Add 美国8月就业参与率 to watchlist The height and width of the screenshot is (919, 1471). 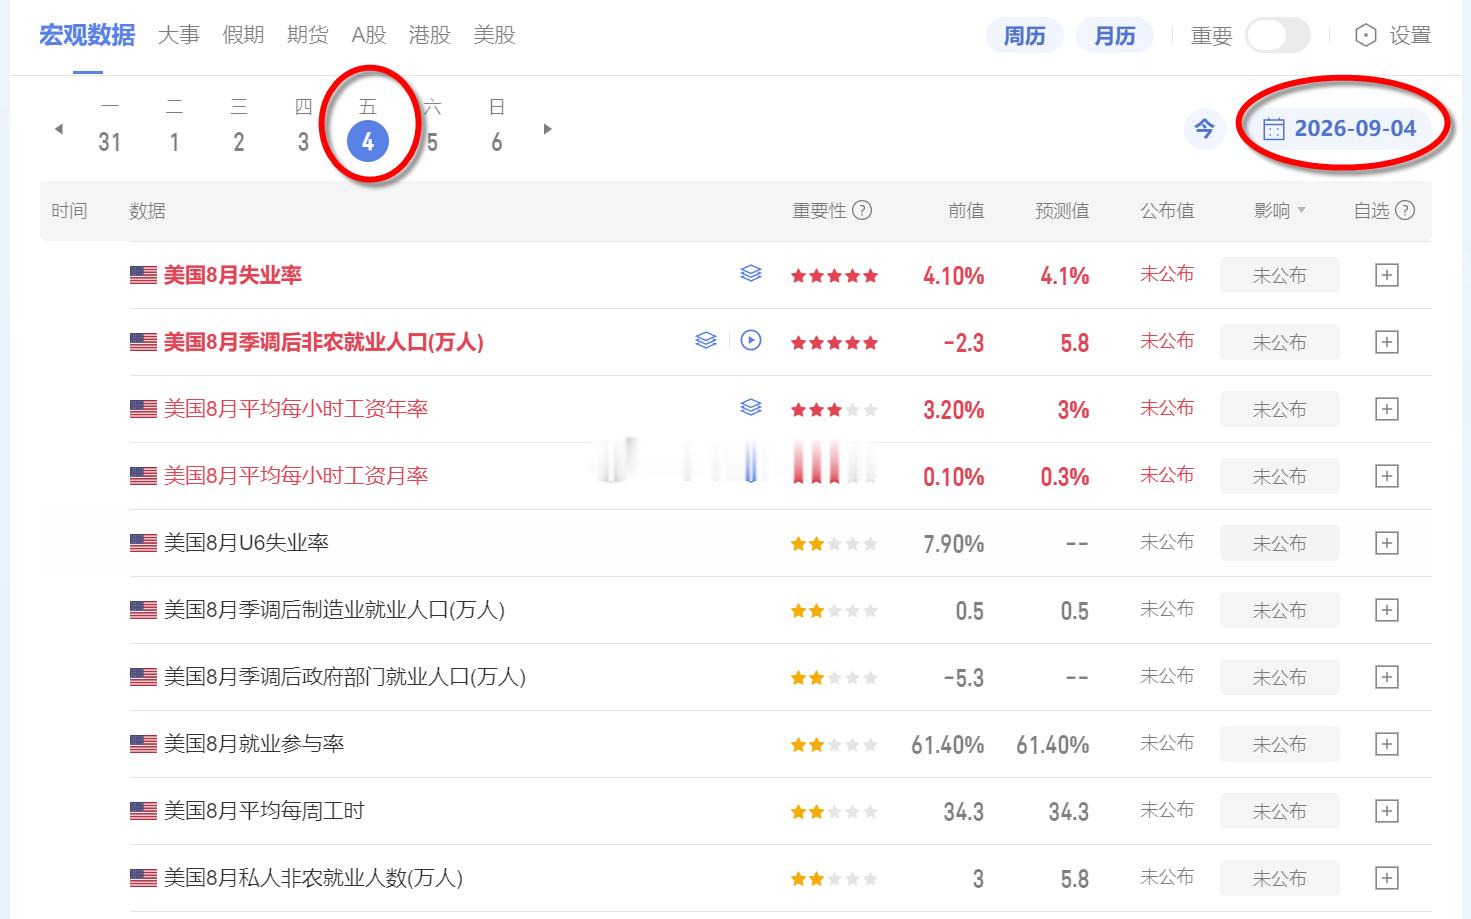(x=1386, y=744)
